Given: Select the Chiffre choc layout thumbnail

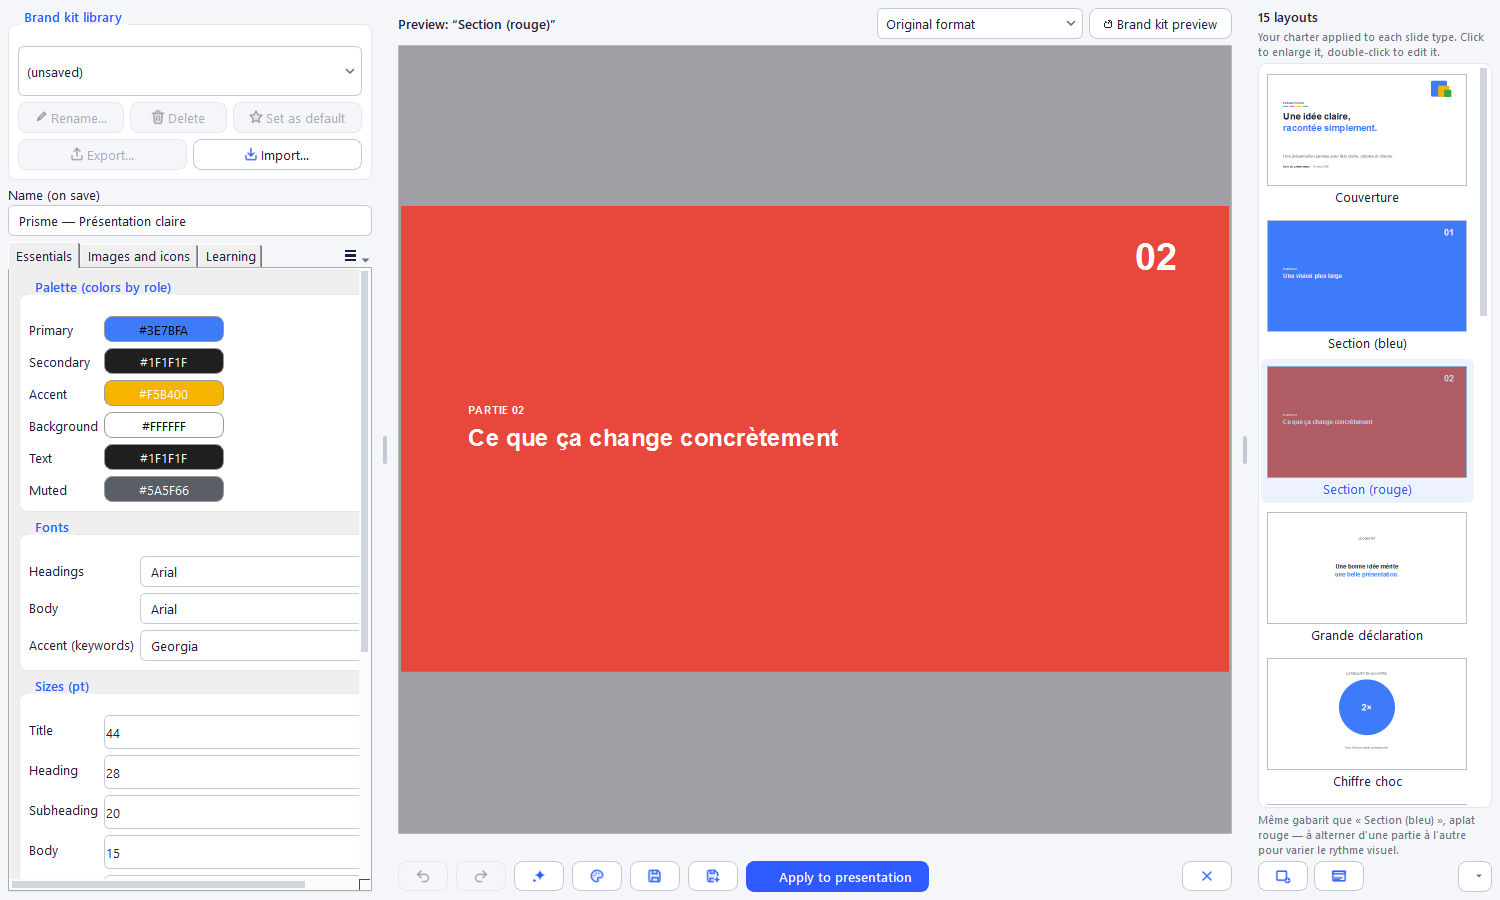Looking at the screenshot, I should click(1367, 714).
